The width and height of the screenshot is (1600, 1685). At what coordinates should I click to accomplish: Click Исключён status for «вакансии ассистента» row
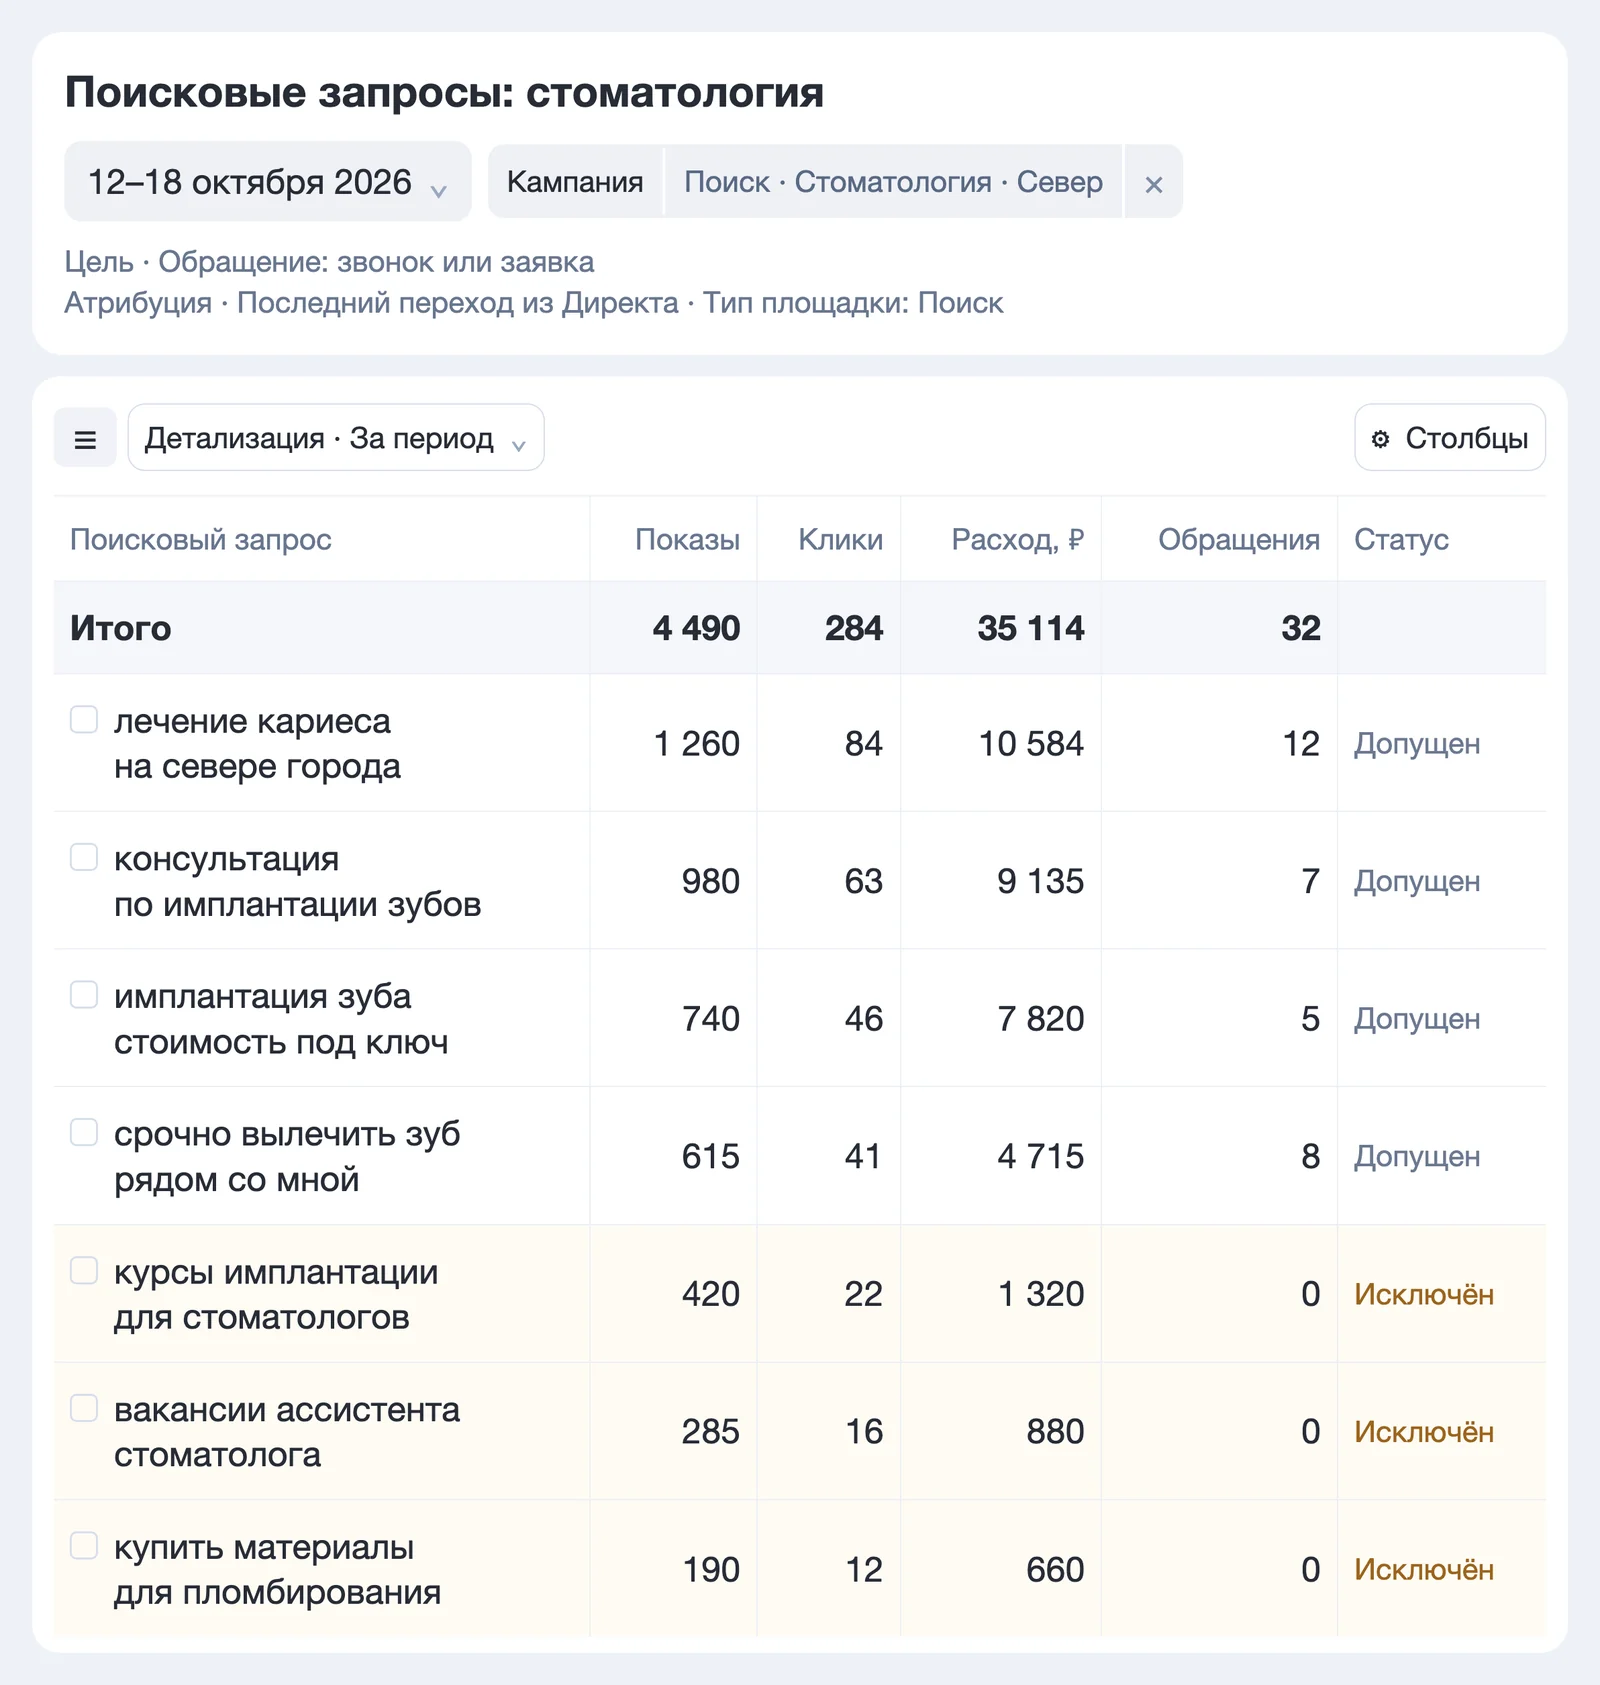pyautogui.click(x=1424, y=1432)
